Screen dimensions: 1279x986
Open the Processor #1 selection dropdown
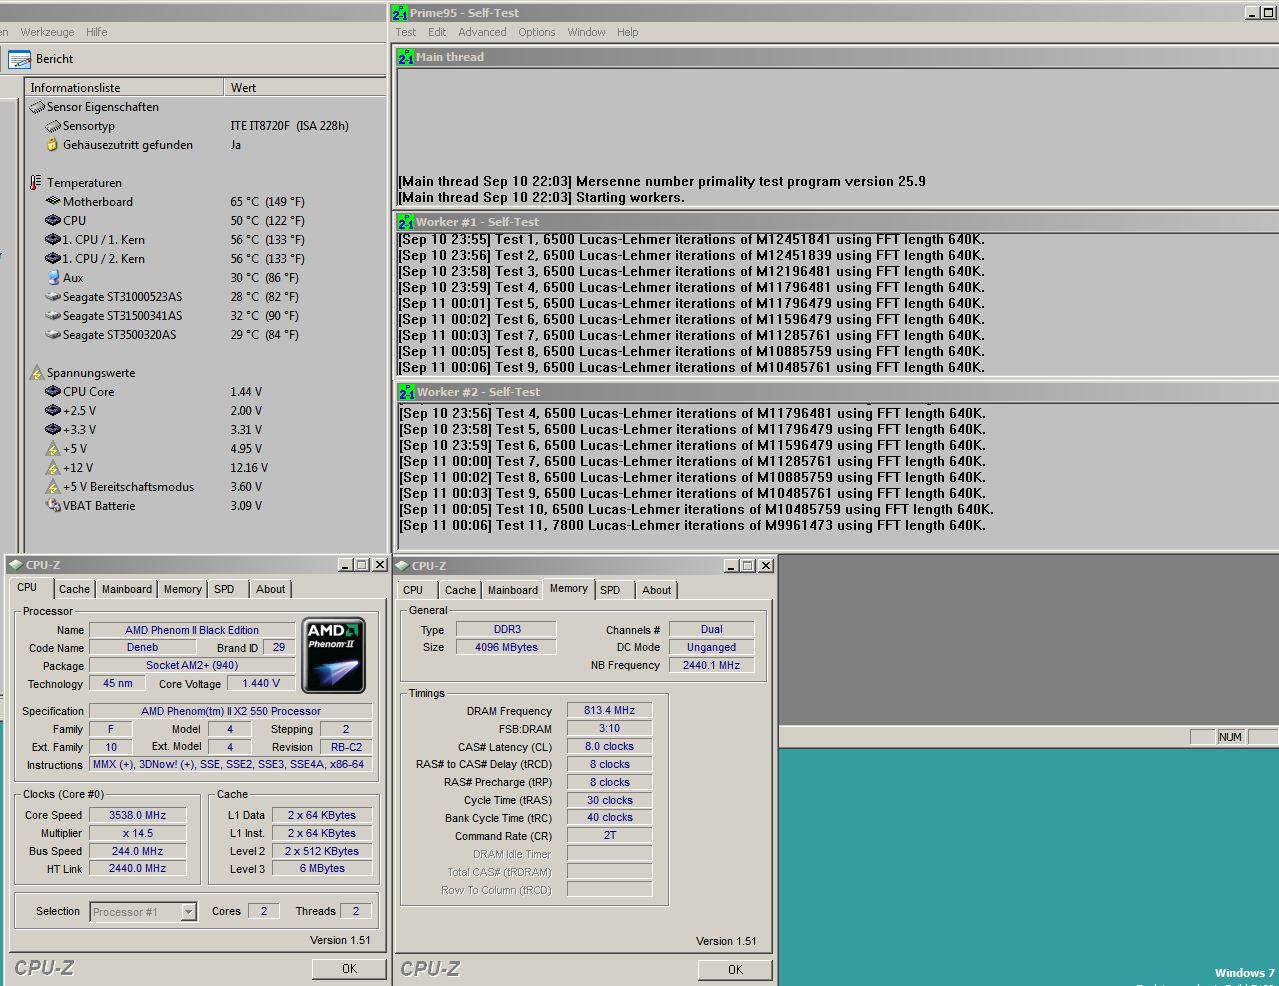pos(188,912)
